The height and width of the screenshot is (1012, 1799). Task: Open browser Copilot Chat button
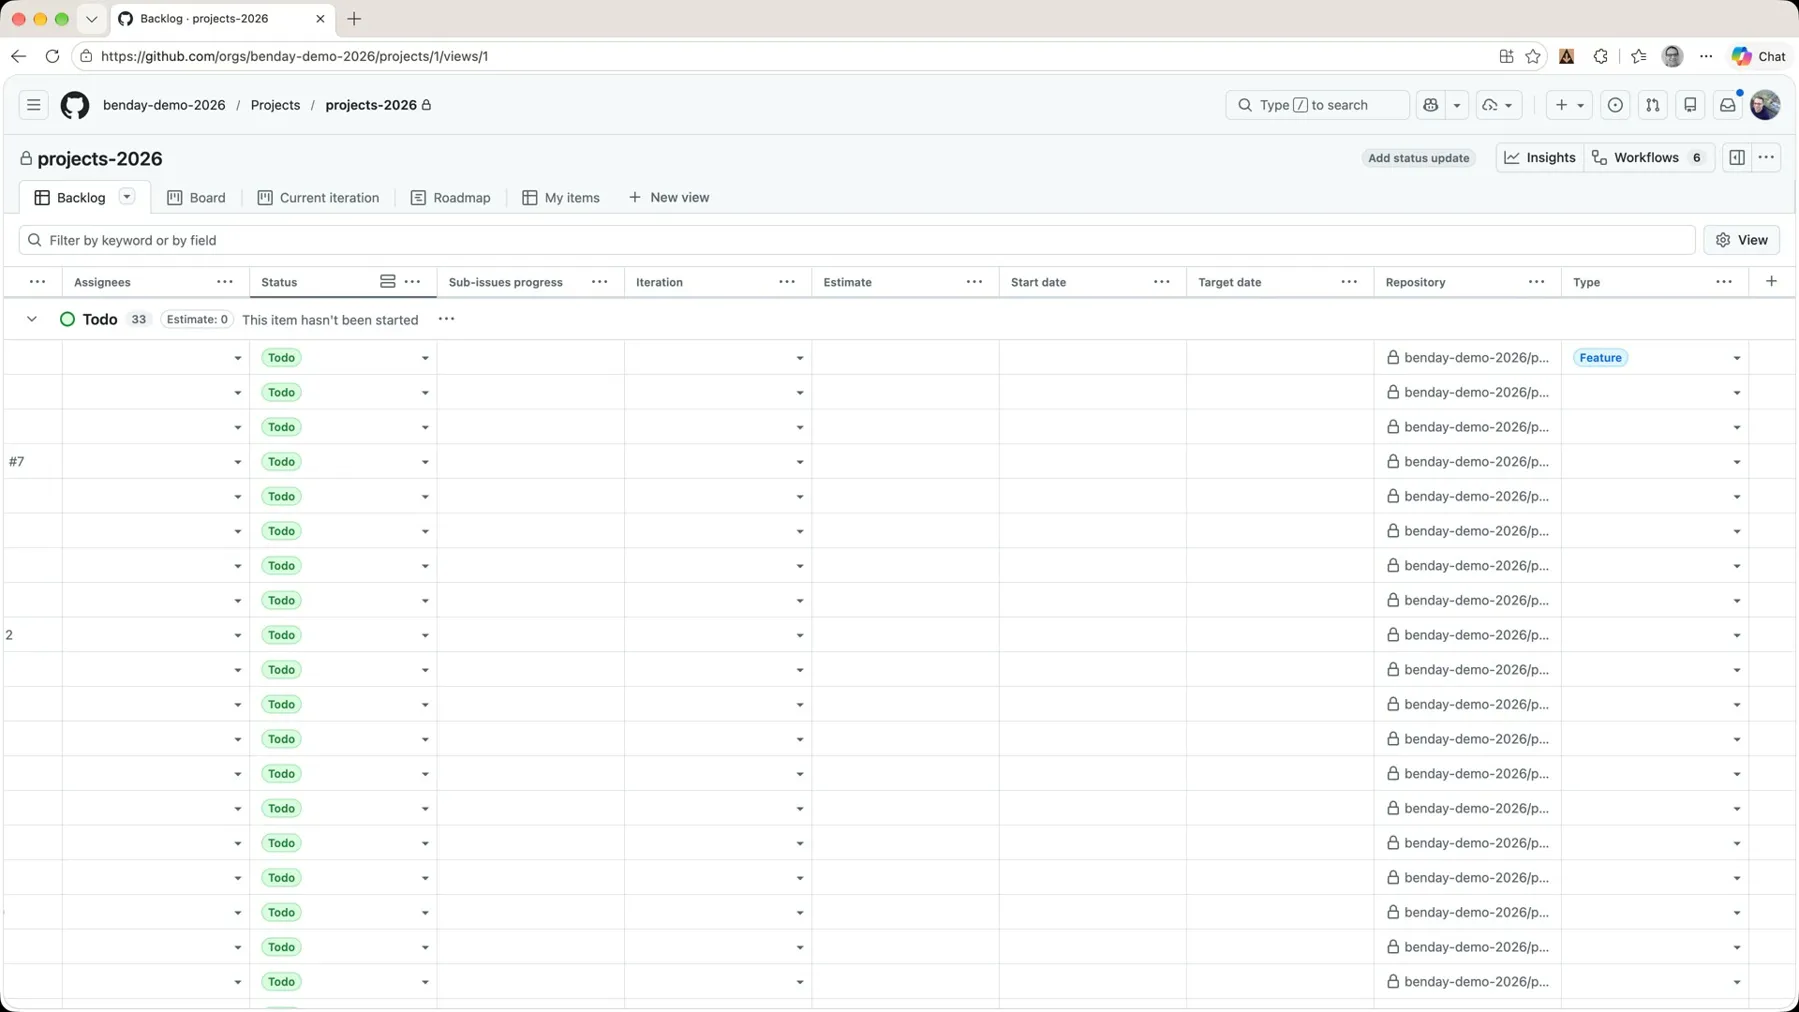[x=1759, y=56]
